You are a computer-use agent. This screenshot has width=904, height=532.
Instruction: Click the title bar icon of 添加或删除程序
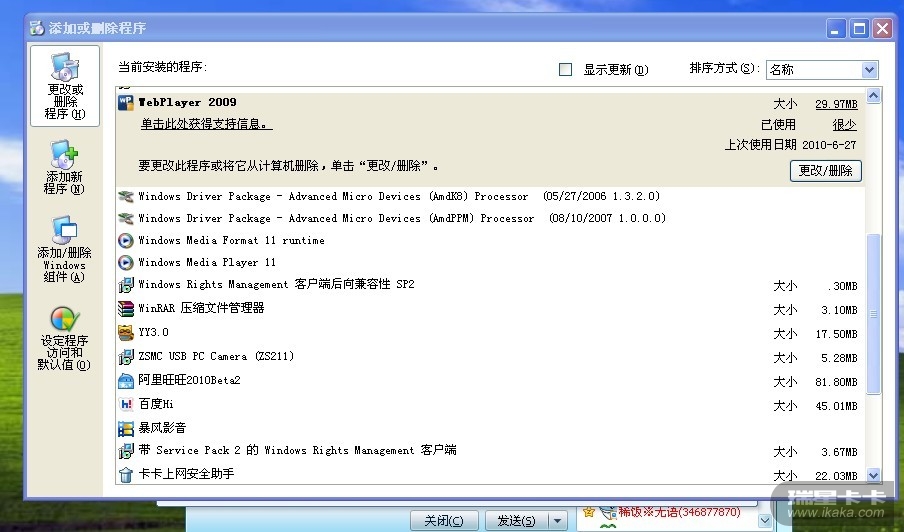coord(37,28)
